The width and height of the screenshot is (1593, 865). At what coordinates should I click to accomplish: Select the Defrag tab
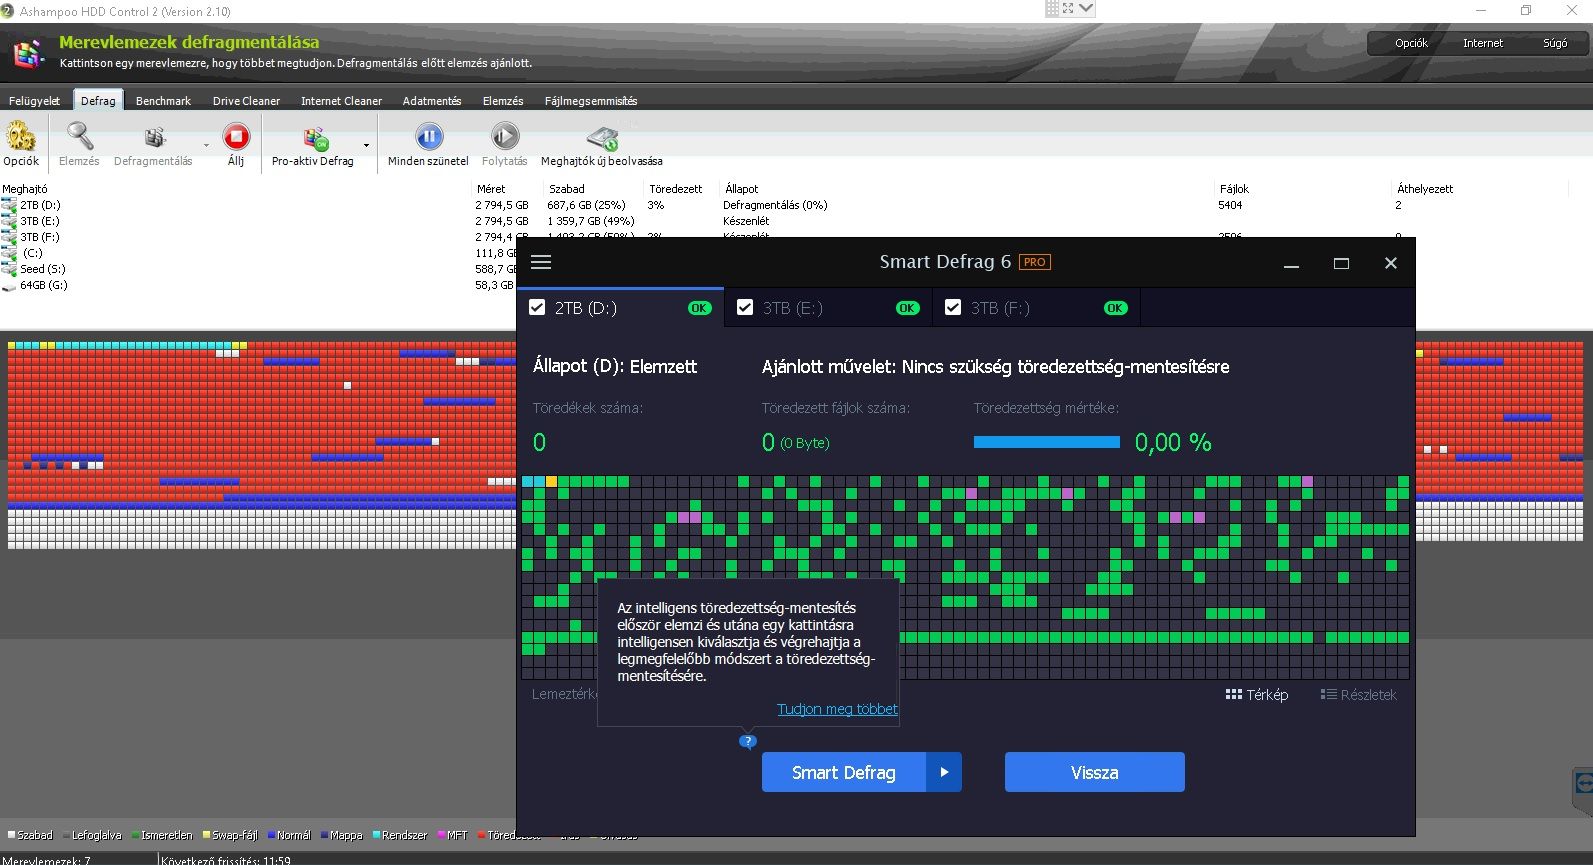click(x=98, y=100)
